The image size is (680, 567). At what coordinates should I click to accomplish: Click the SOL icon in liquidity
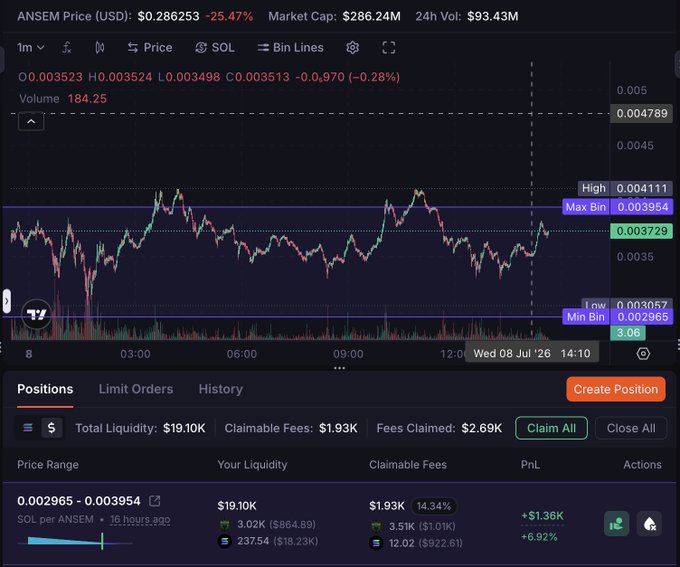(x=225, y=541)
